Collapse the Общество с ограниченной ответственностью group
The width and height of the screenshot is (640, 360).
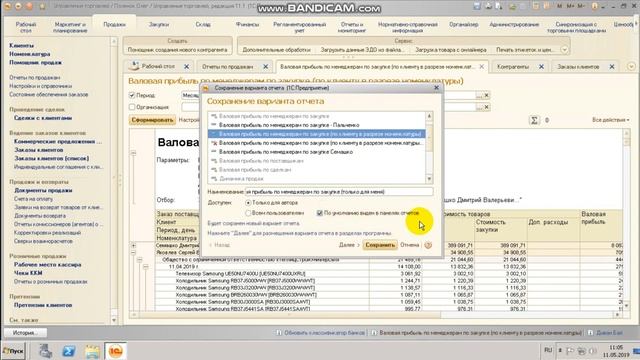tap(140, 260)
